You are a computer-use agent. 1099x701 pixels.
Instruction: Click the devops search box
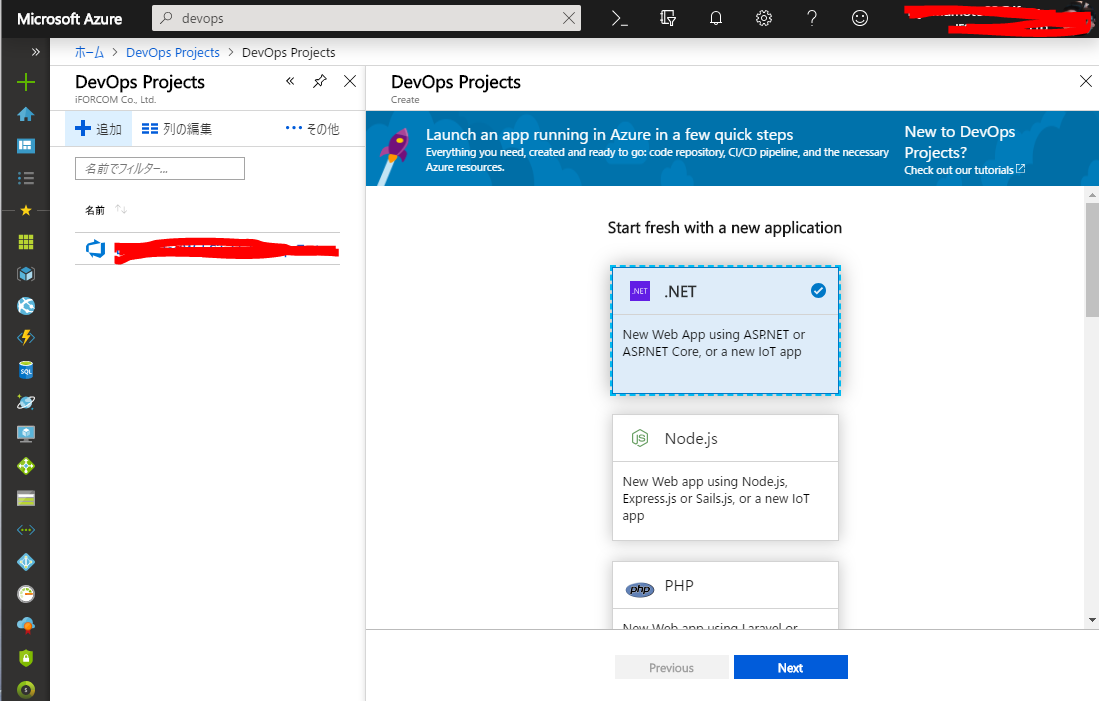[x=367, y=18]
